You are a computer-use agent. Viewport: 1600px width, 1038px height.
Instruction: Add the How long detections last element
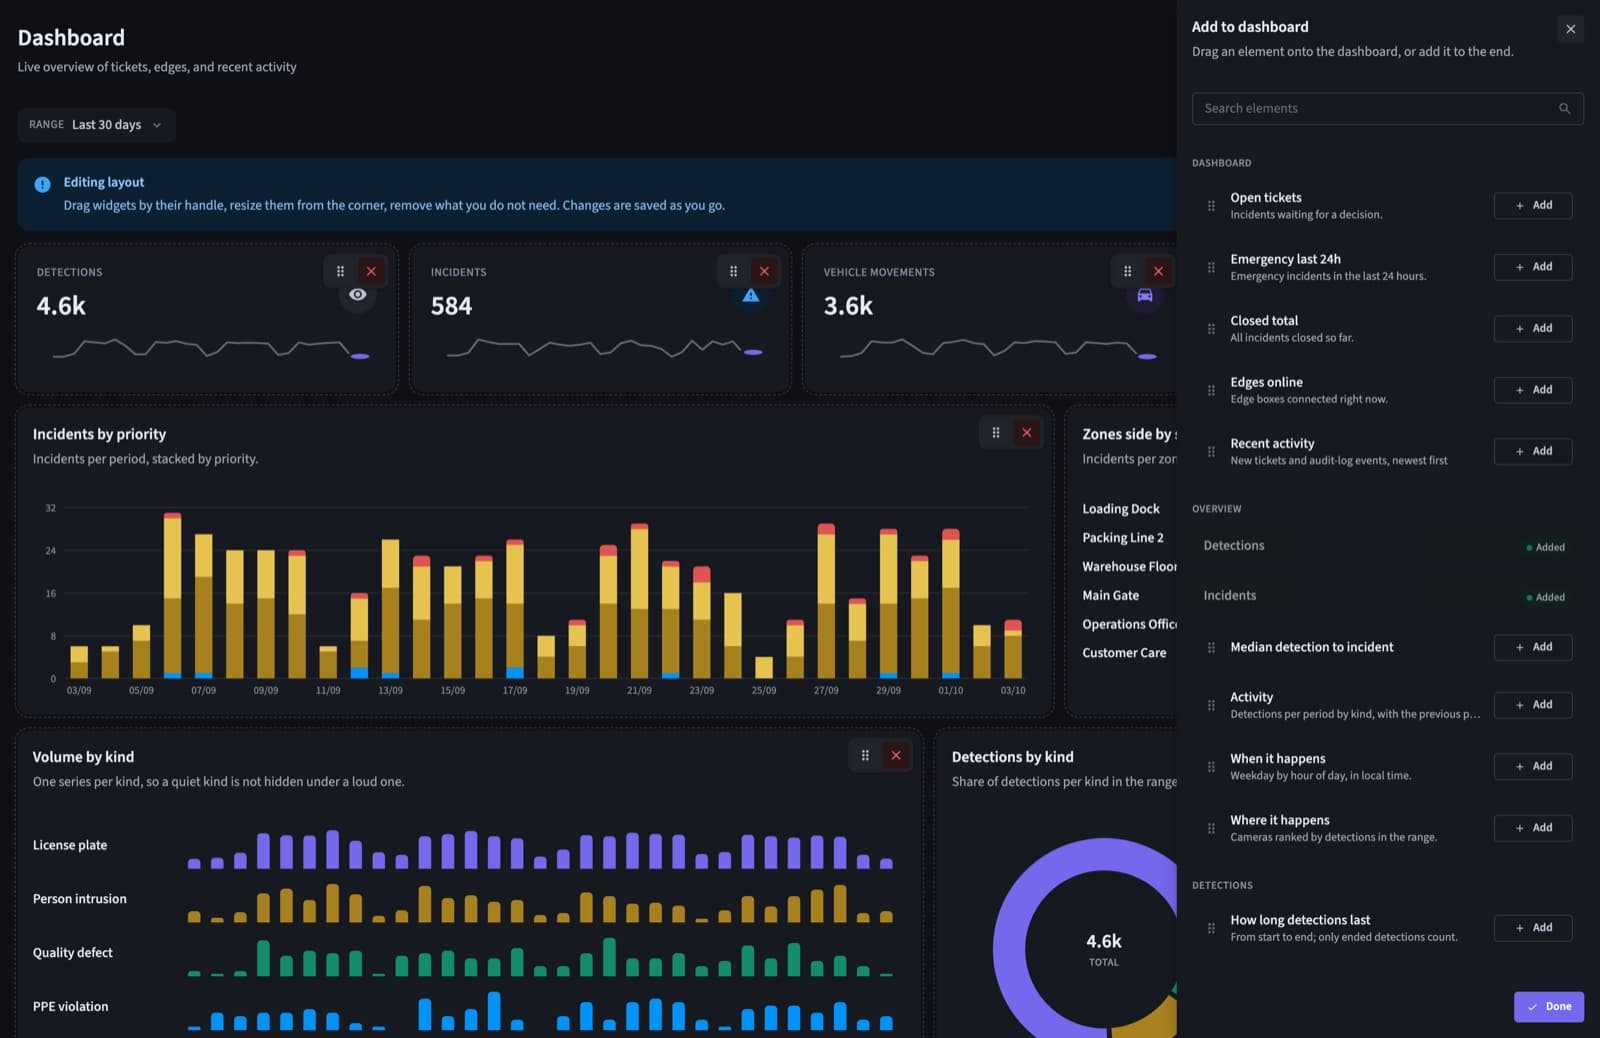click(1532, 928)
